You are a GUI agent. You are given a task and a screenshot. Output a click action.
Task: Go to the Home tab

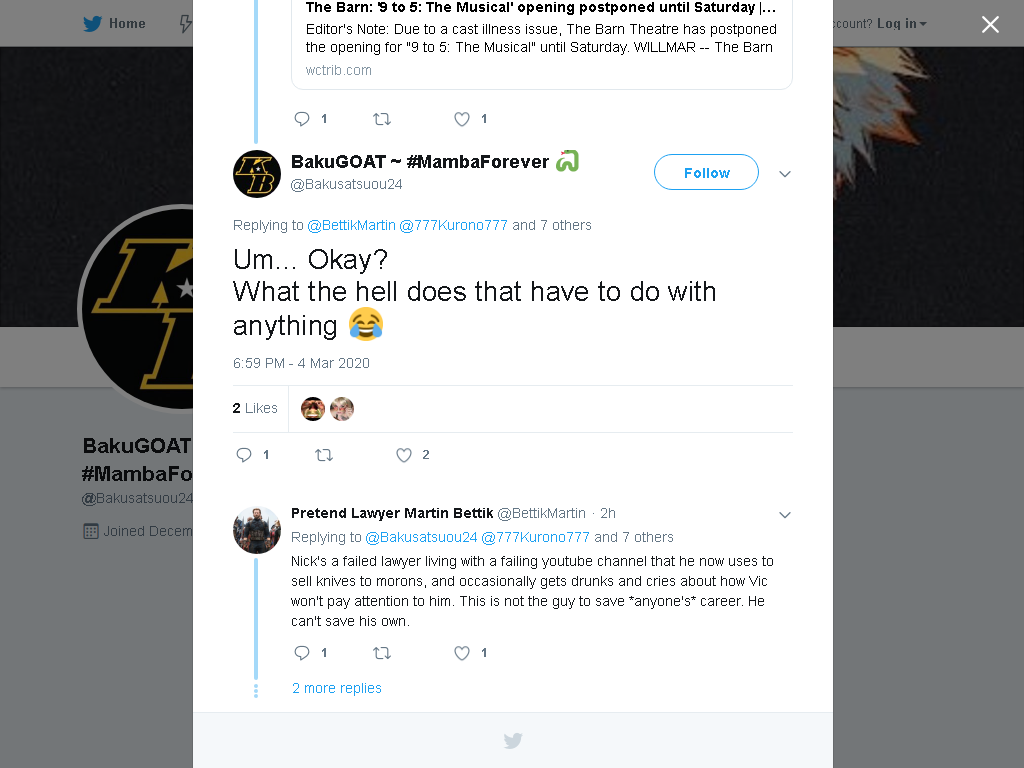(114, 24)
